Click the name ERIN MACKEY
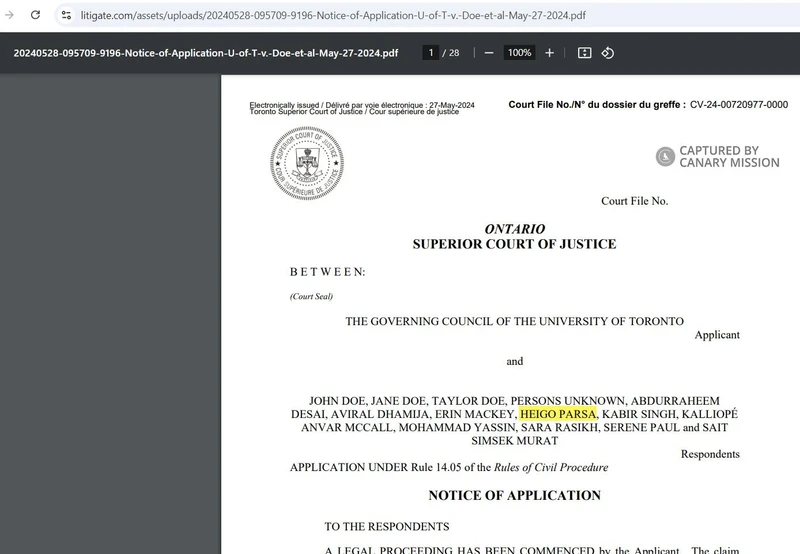This screenshot has width=800, height=554. pyautogui.click(x=475, y=414)
